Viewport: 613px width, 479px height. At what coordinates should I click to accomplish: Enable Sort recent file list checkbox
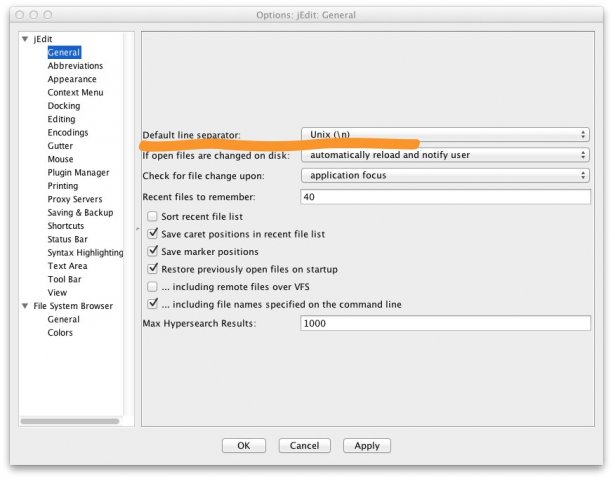[152, 216]
